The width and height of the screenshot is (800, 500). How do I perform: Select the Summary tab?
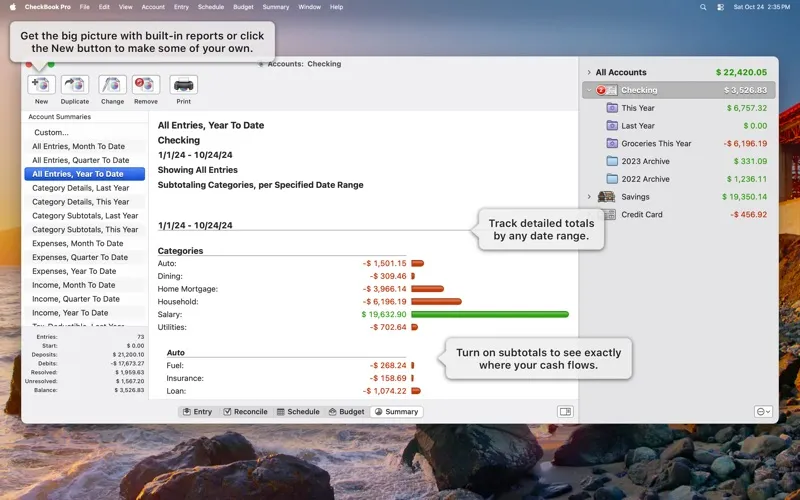tap(396, 412)
